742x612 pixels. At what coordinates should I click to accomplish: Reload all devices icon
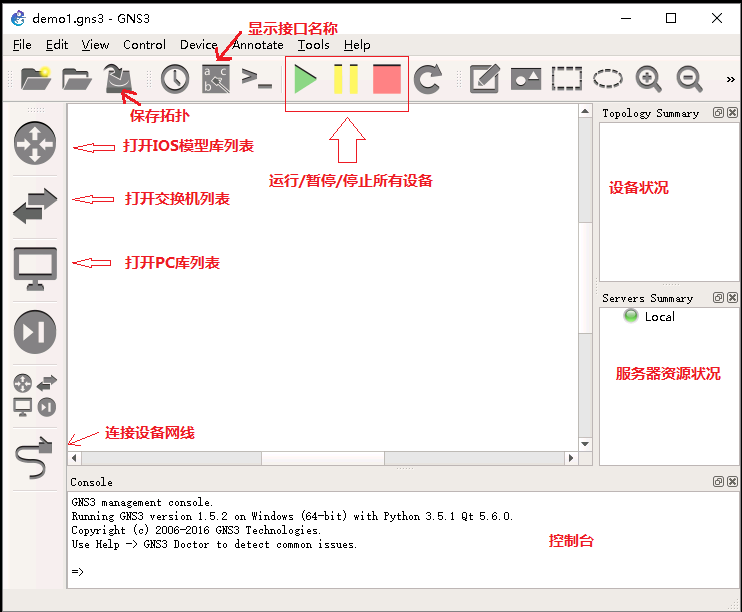(x=428, y=79)
